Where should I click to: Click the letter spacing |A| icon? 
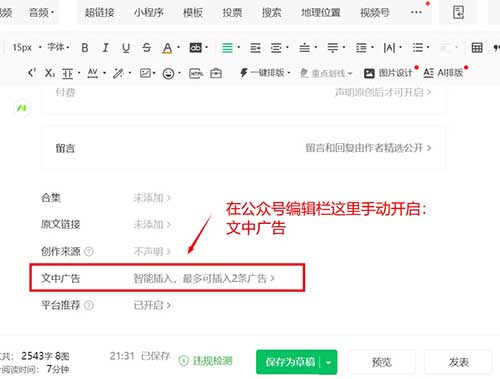[389, 48]
